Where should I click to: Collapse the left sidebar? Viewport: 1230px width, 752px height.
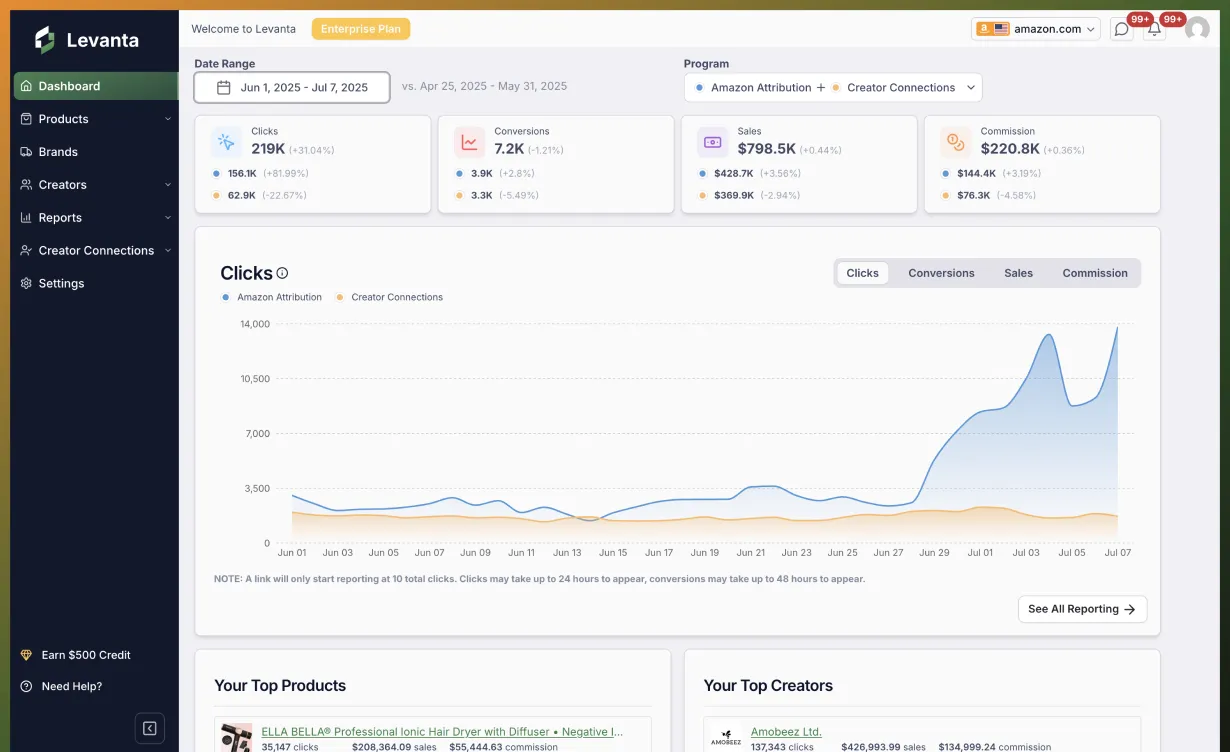pyautogui.click(x=150, y=728)
